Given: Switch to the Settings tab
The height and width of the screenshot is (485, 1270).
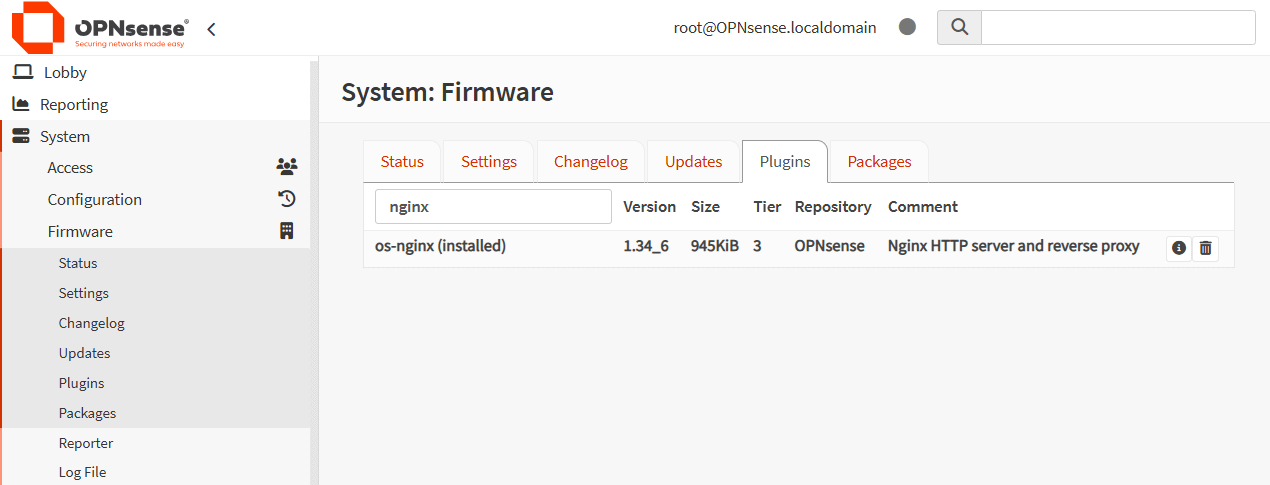Looking at the screenshot, I should coord(489,161).
